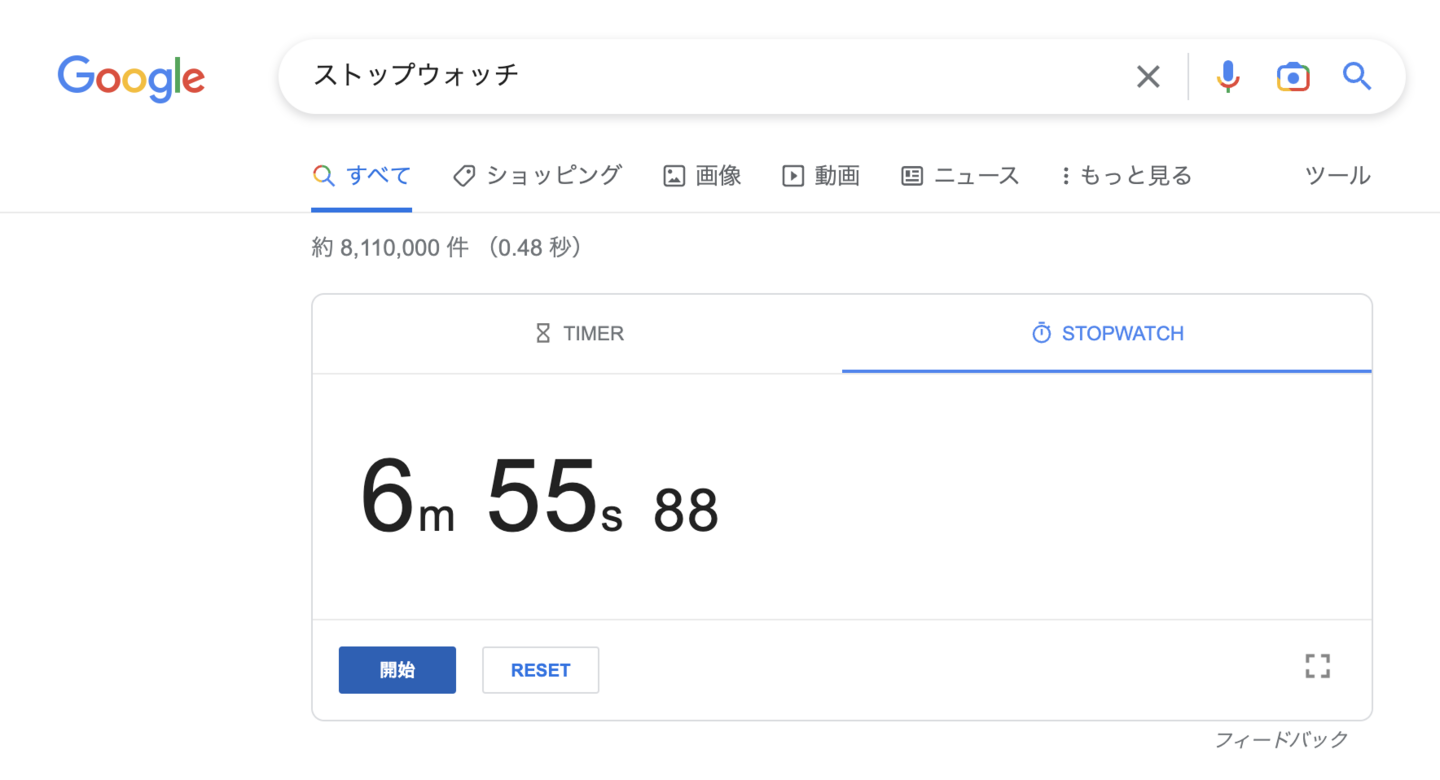Click the stopwatch time display 6m 55s
The width and height of the screenshot is (1440, 780).
tap(539, 497)
